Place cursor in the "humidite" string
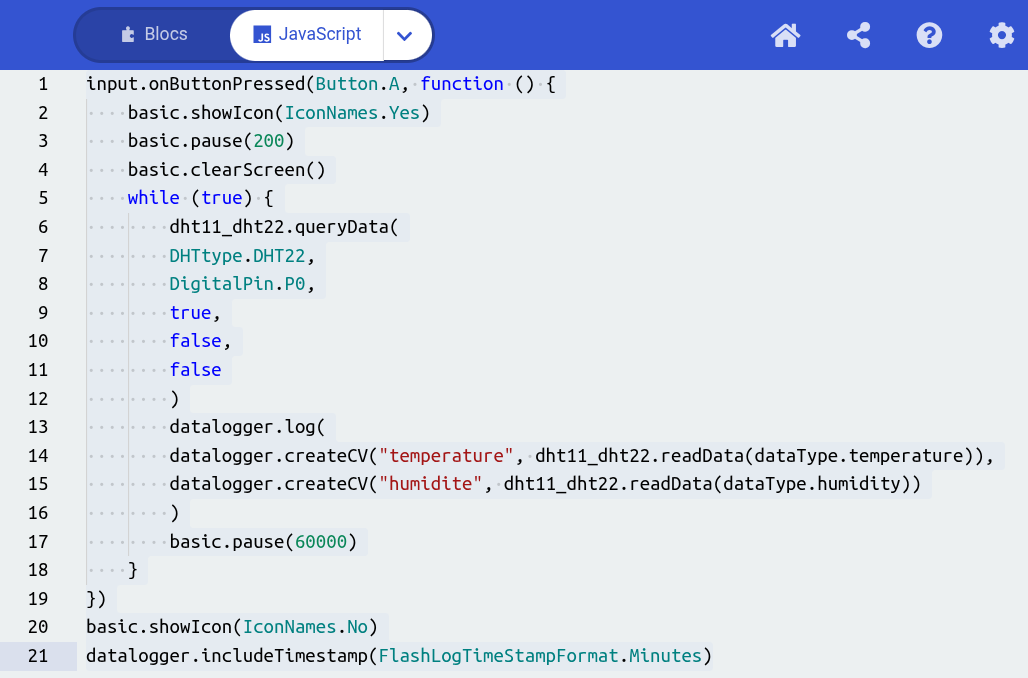 tap(429, 485)
